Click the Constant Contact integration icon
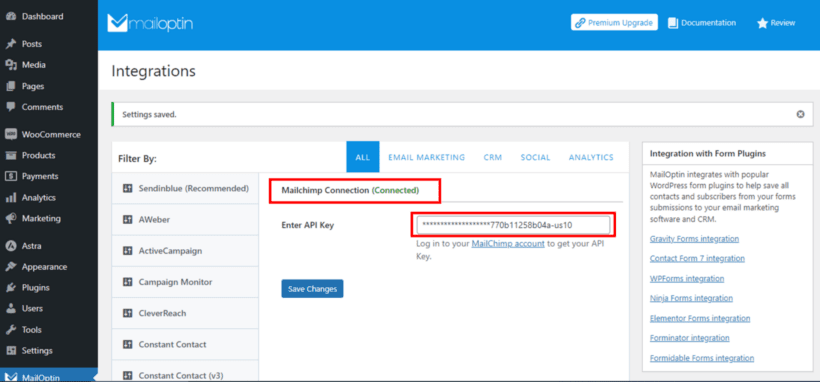 click(127, 345)
